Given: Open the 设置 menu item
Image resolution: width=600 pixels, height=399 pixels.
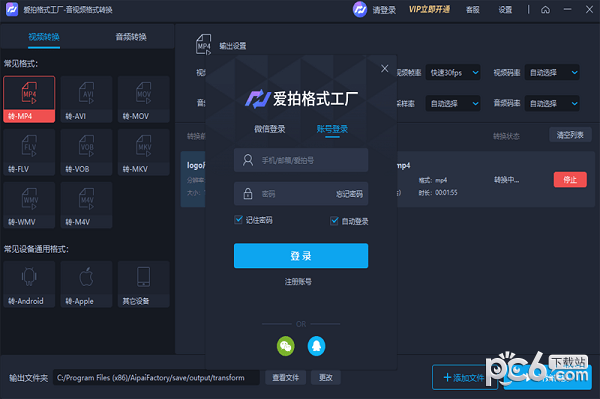Looking at the screenshot, I should (505, 10).
